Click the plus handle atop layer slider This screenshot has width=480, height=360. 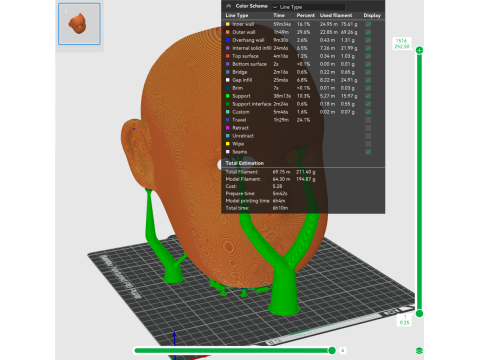point(419,50)
